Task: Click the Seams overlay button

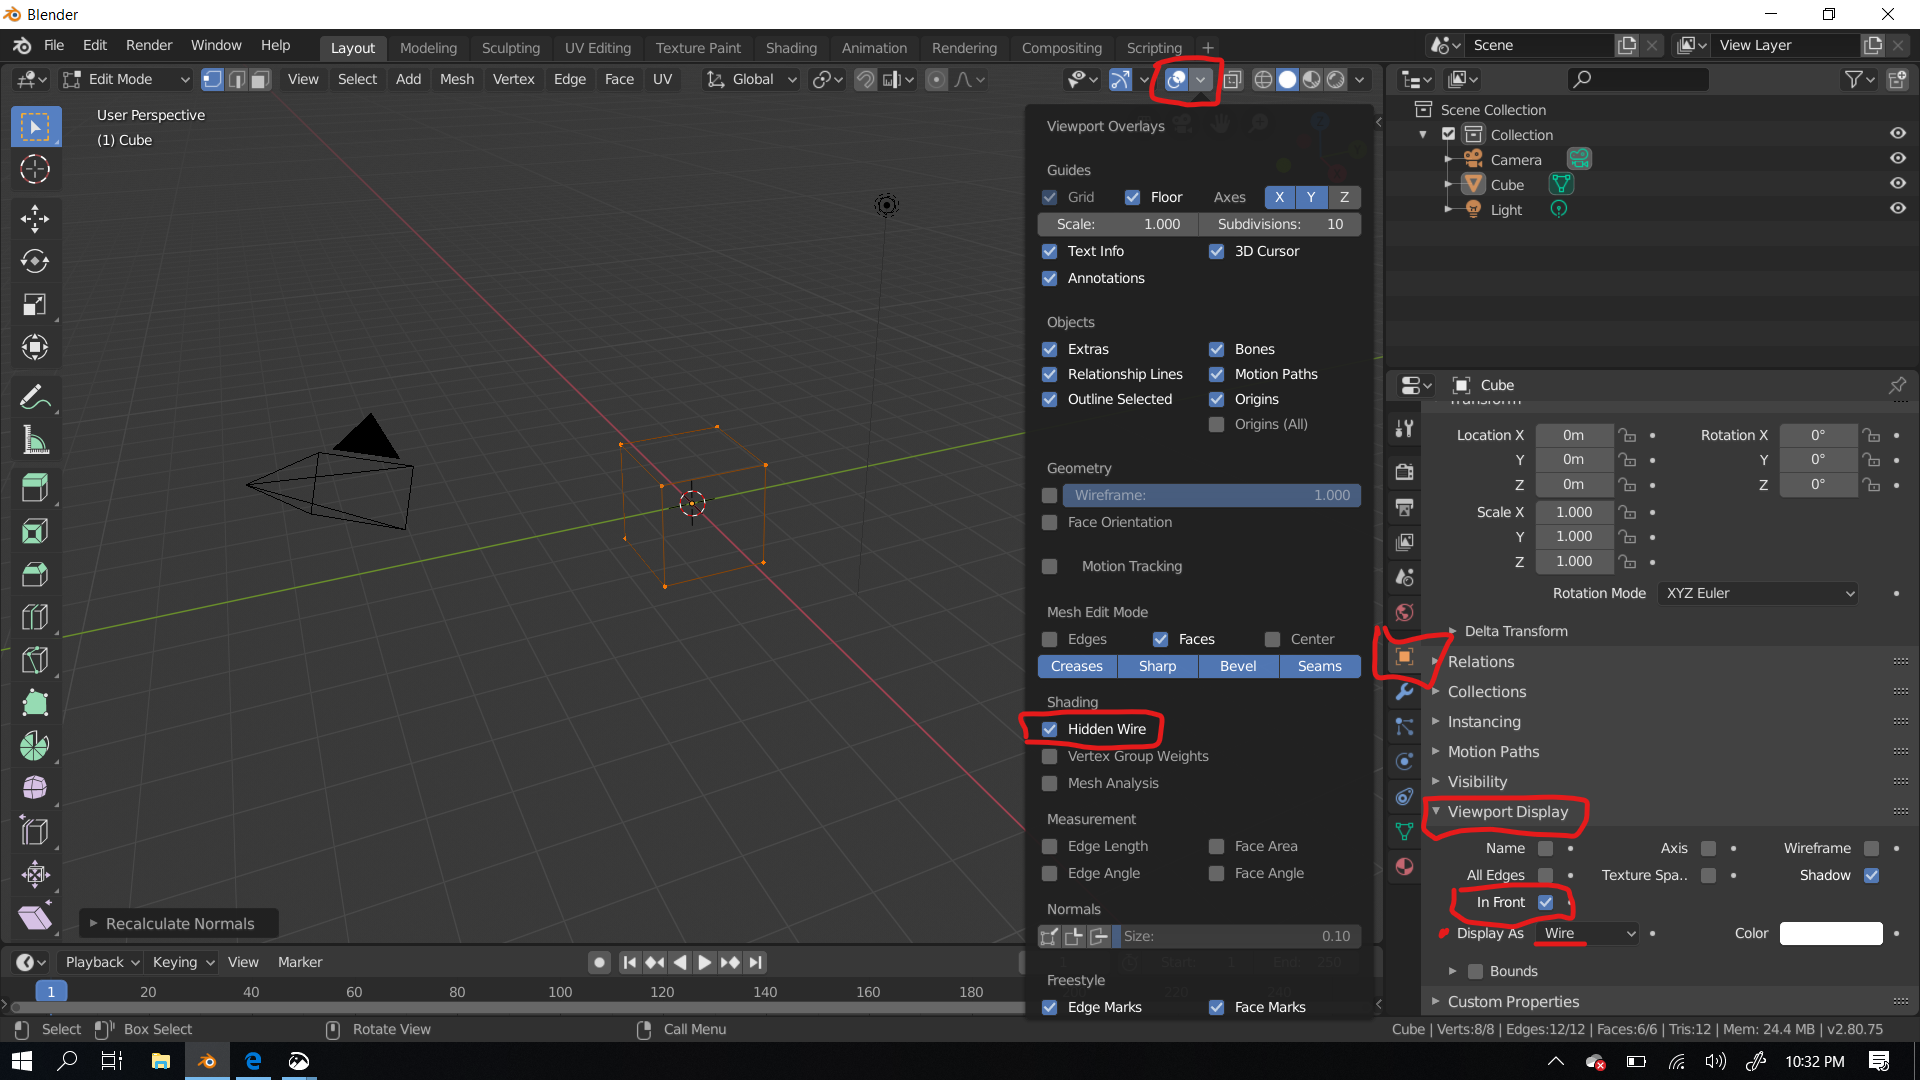Action: point(1319,666)
